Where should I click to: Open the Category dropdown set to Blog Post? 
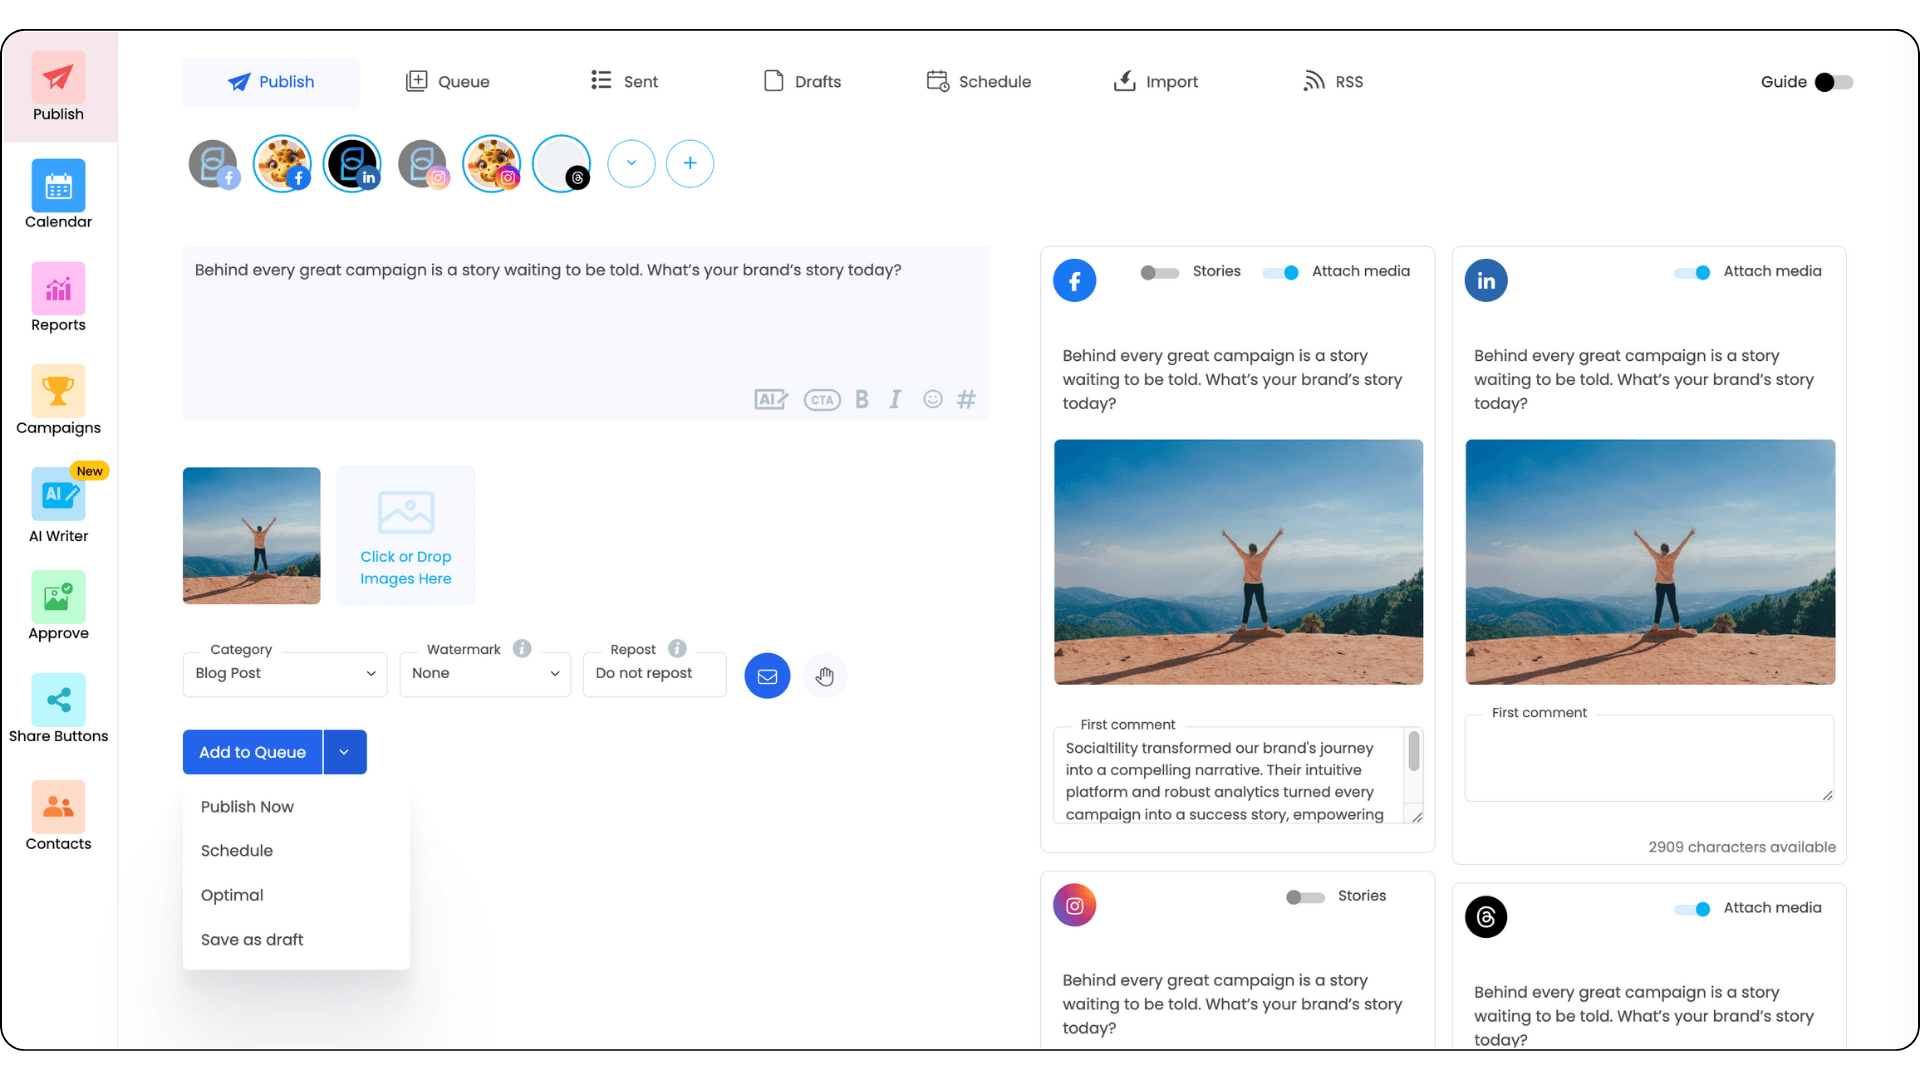[284, 674]
